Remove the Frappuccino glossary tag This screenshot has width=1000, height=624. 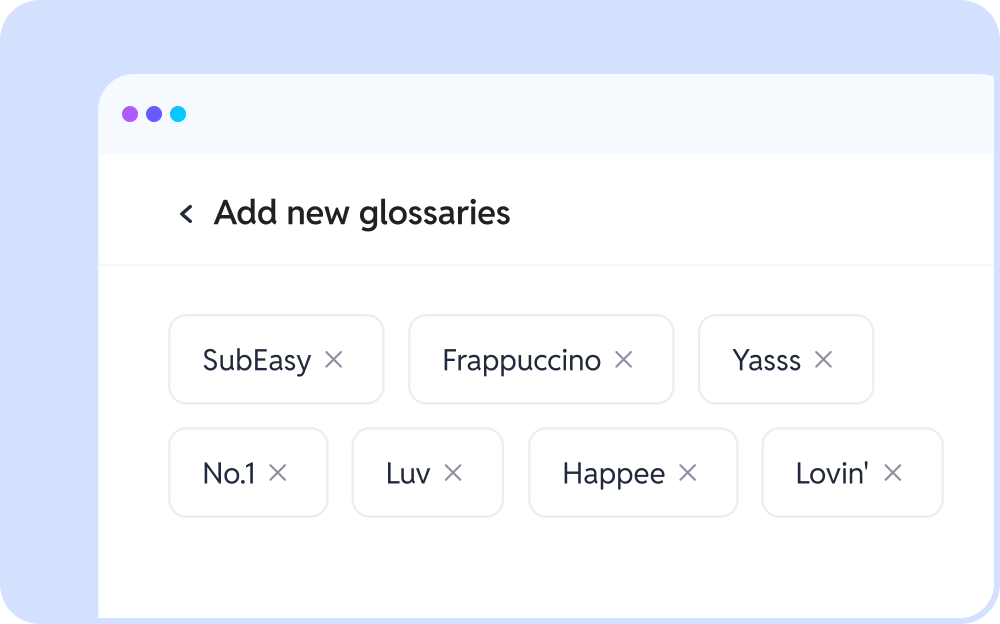[623, 359]
